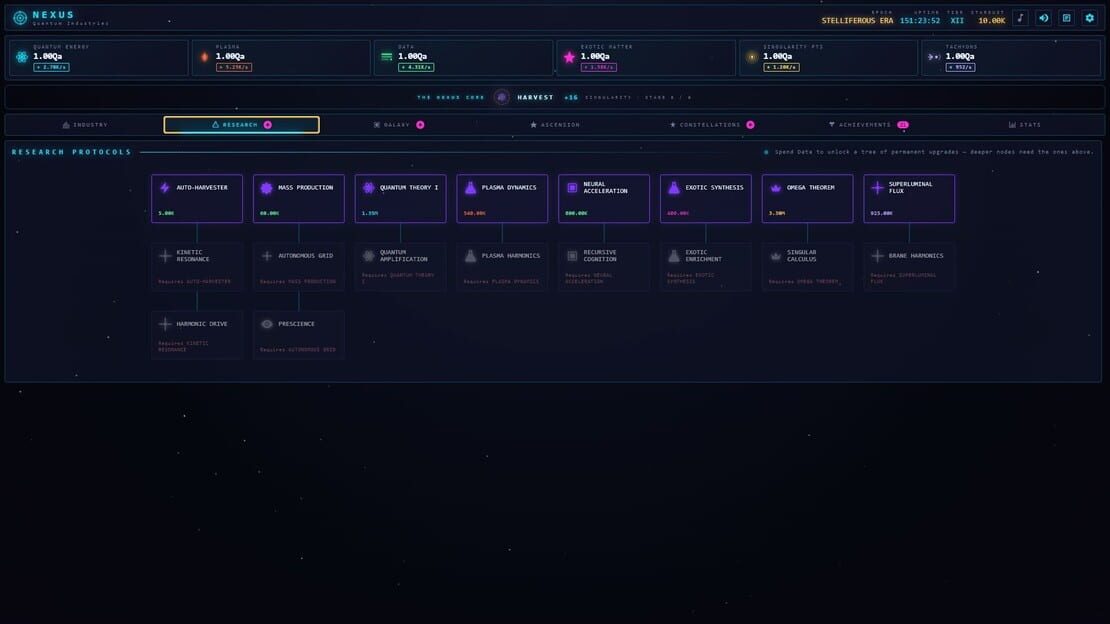Image resolution: width=1110 pixels, height=624 pixels.
Task: Select the Research tab
Action: click(241, 125)
